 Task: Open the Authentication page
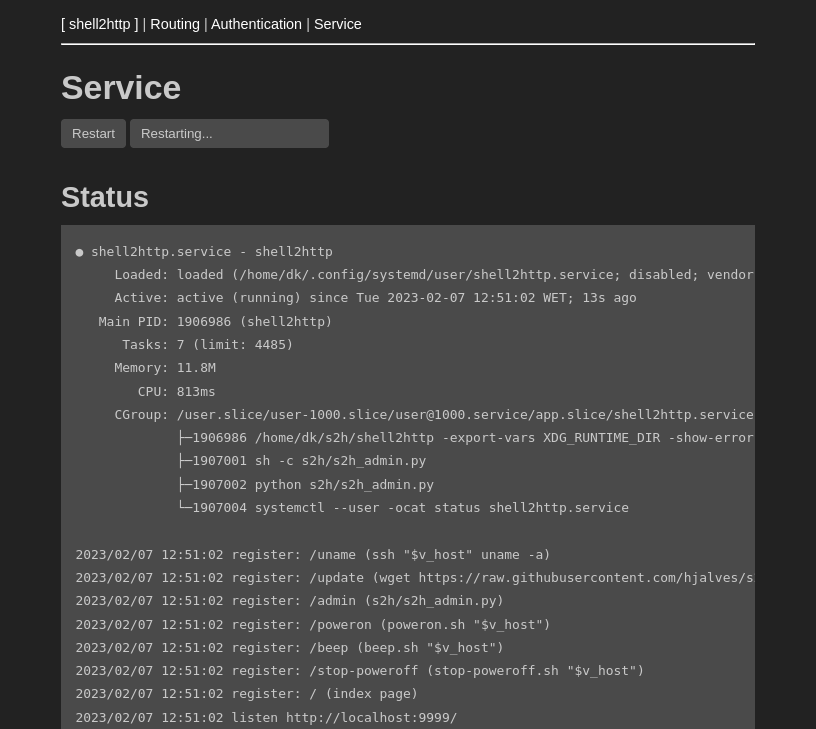[256, 24]
